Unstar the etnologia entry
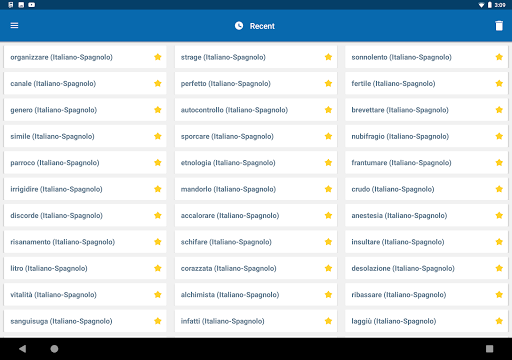 (x=328, y=163)
